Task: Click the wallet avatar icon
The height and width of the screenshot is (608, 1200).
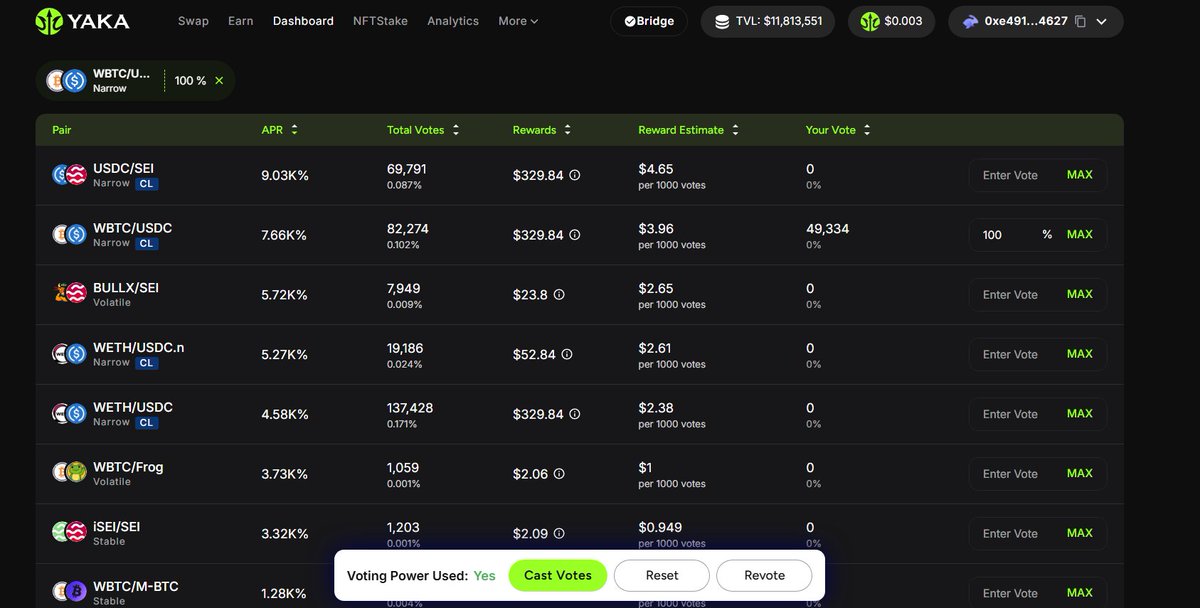Action: coord(970,21)
